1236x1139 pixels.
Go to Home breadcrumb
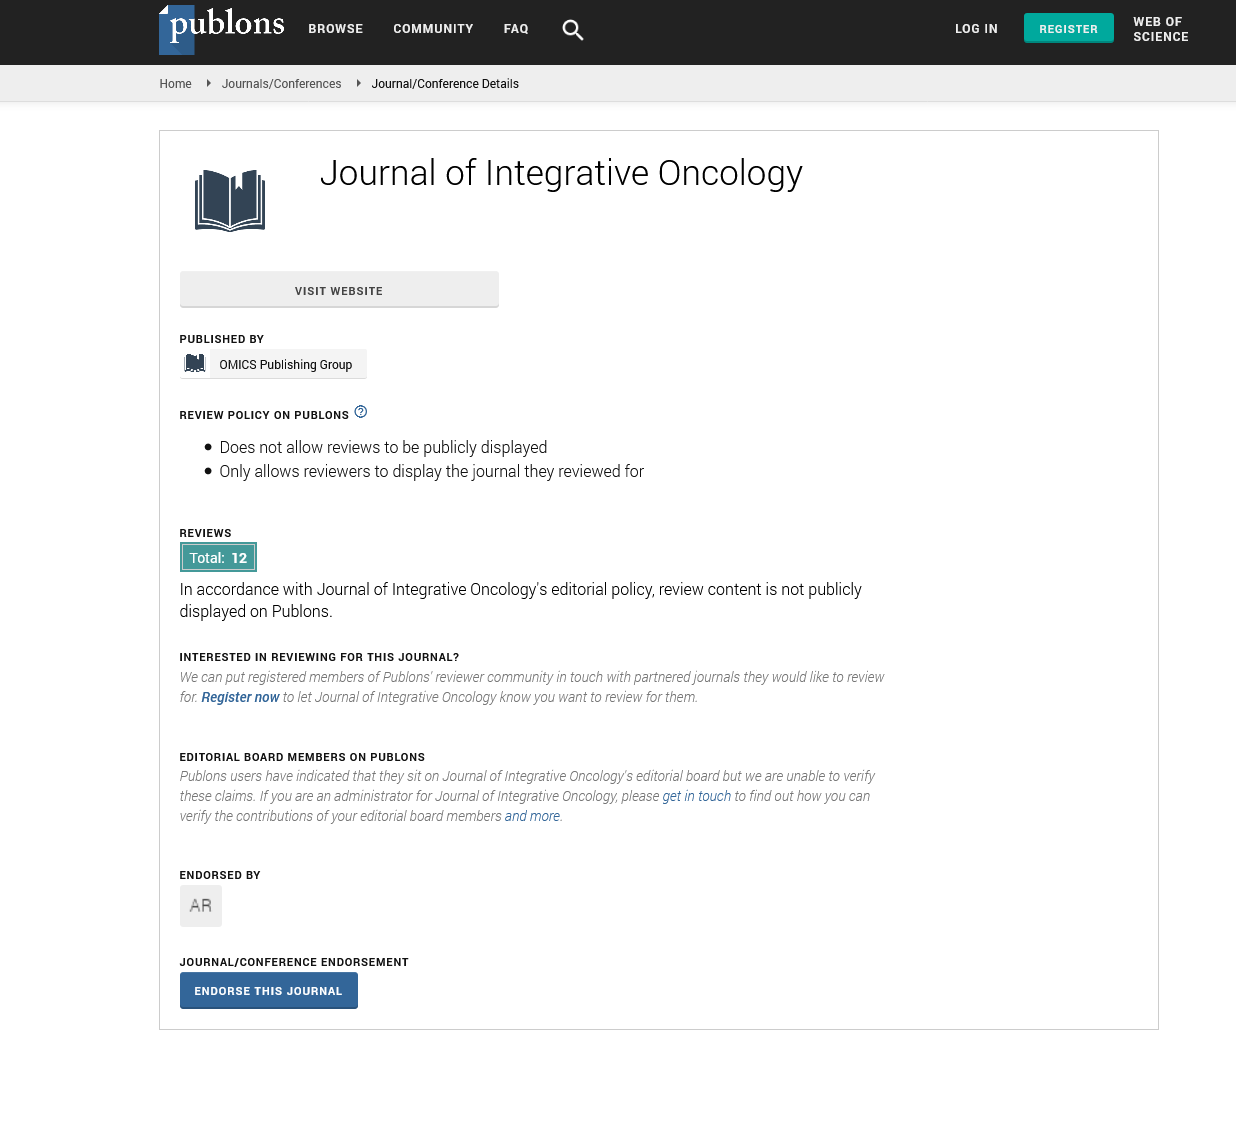point(175,84)
